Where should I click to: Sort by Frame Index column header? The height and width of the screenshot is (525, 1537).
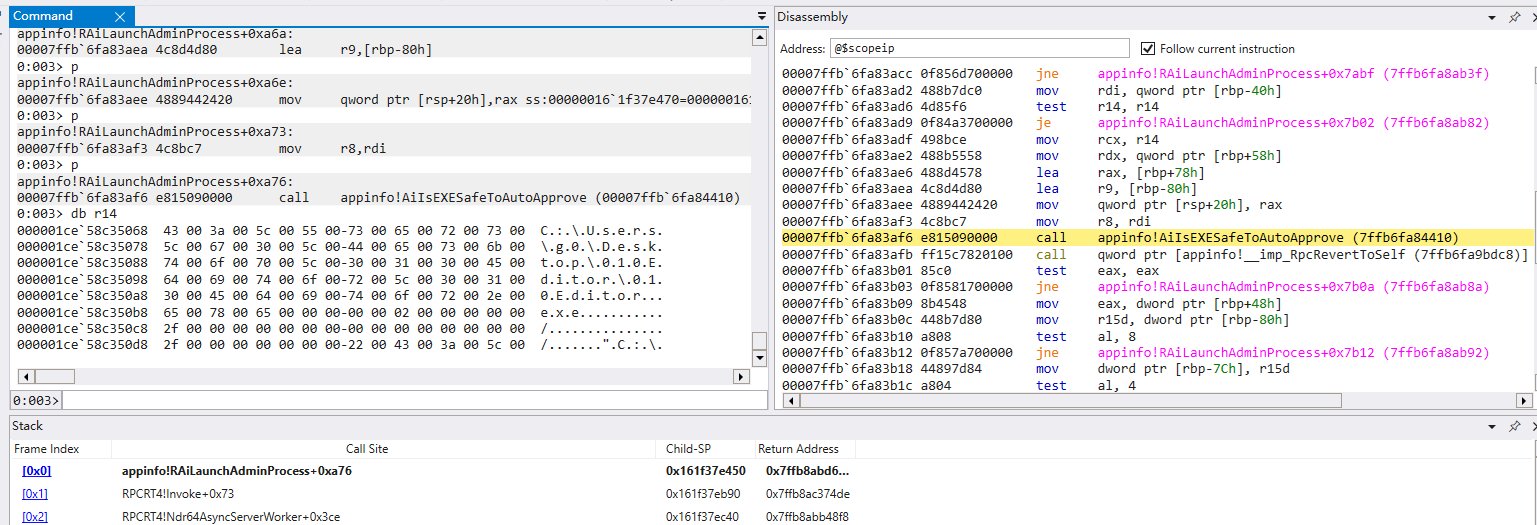pyautogui.click(x=46, y=449)
